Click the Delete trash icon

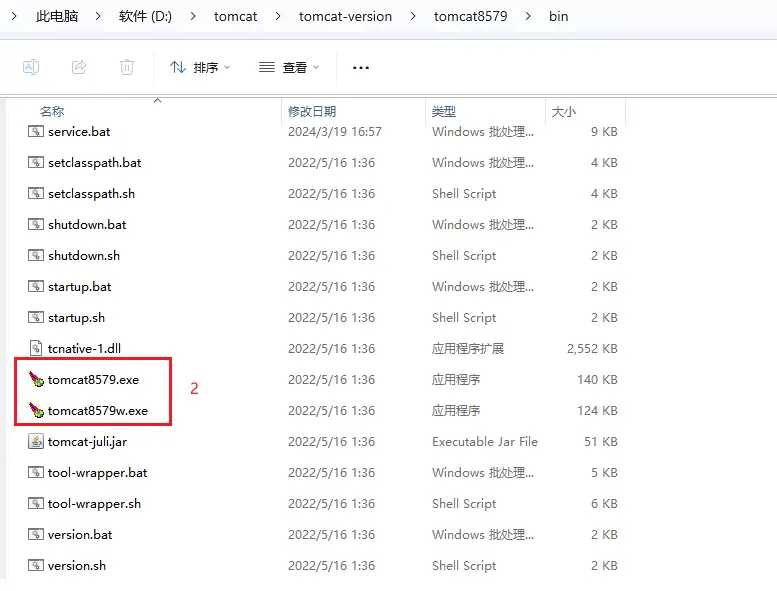[127, 67]
